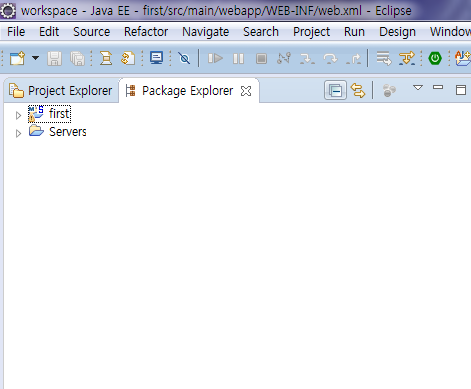
Task: Click the Open Console monitor icon
Action: [x=156, y=58]
